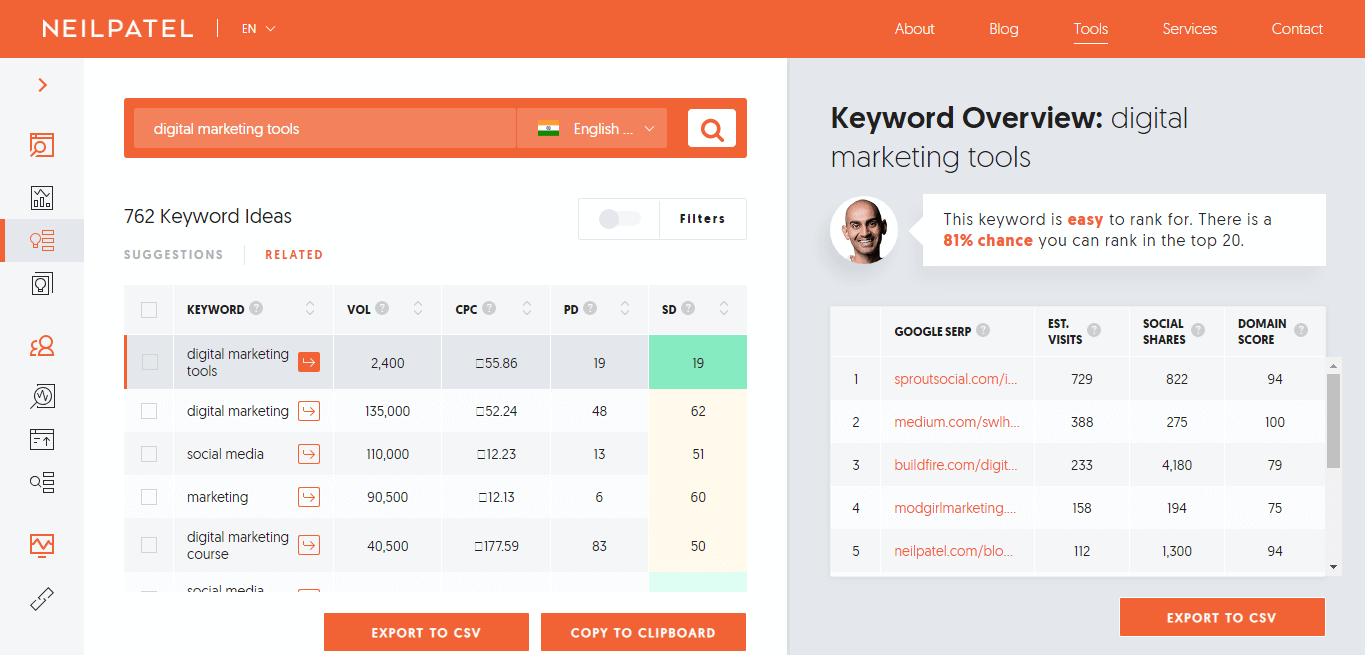1365x655 pixels.
Task: Open the people/competitors sidebar icon
Action: coord(42,347)
